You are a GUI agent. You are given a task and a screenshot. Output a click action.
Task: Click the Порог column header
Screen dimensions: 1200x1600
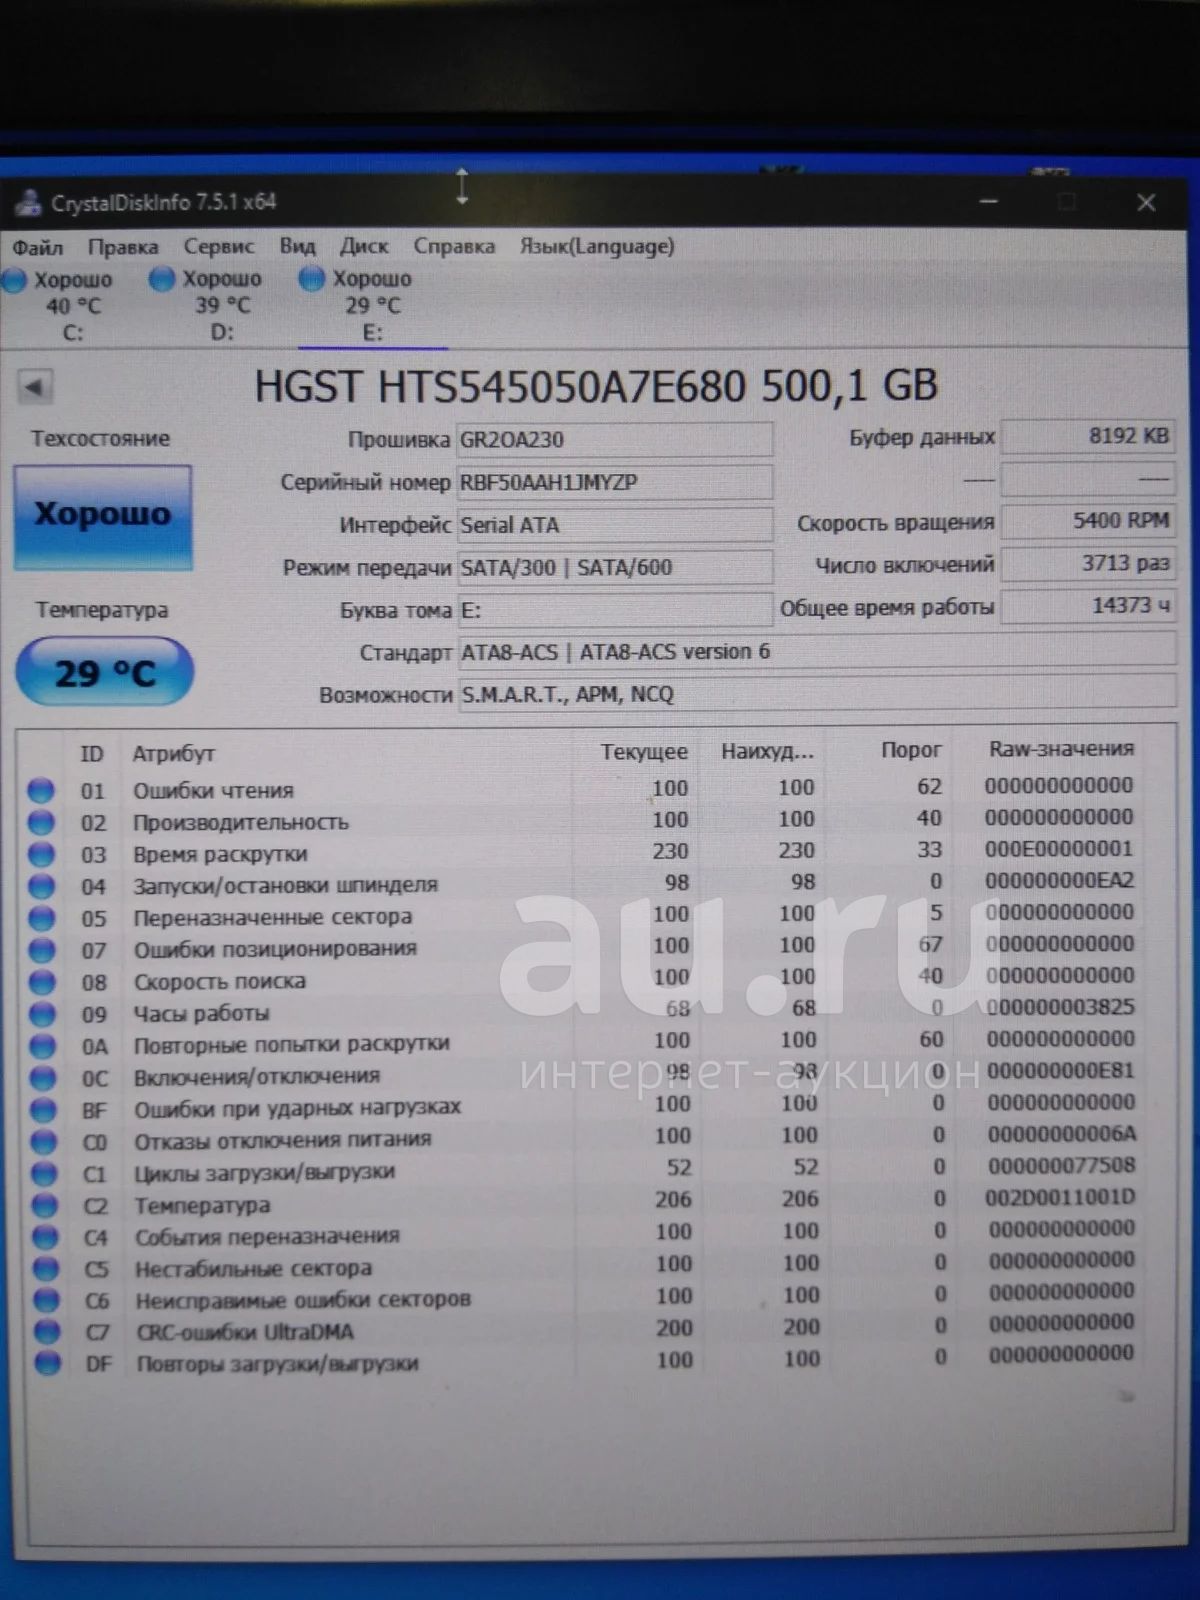pos(911,750)
